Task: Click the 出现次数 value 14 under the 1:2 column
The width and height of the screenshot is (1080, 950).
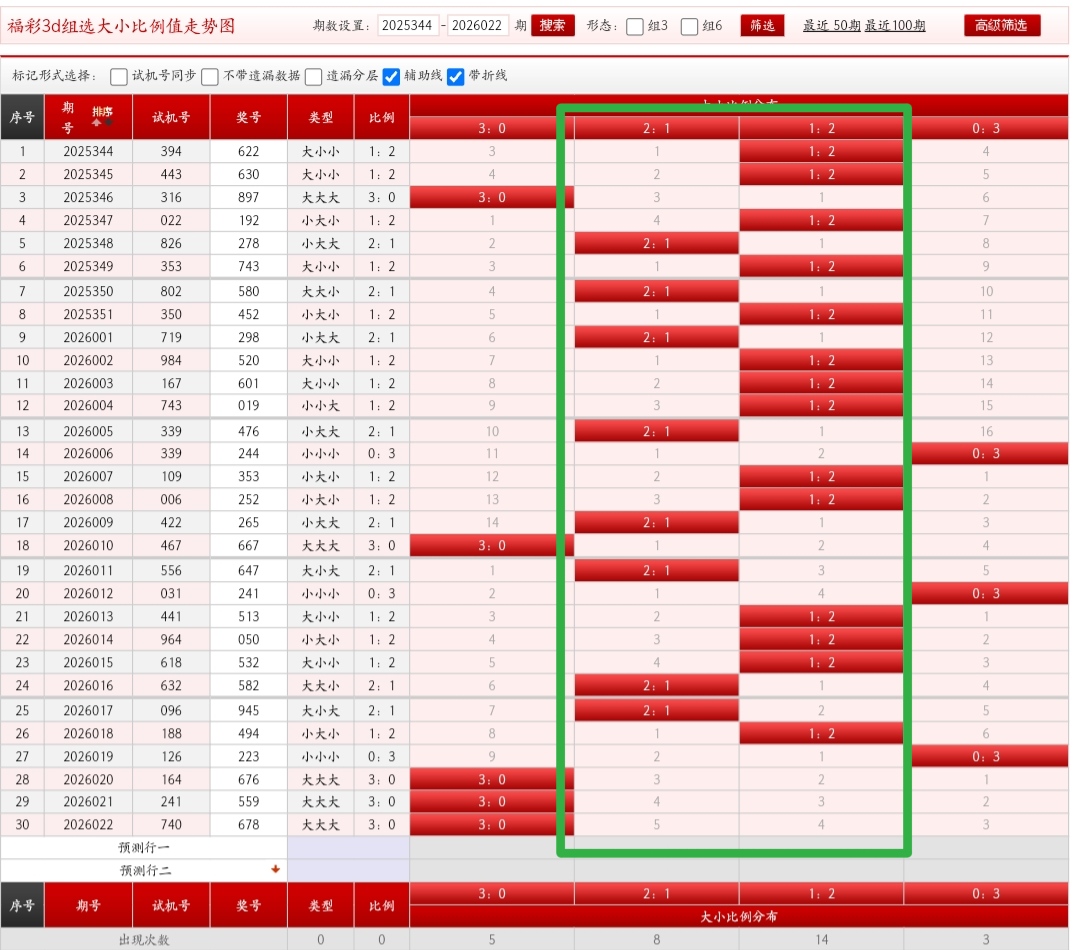Action: [x=821, y=940]
